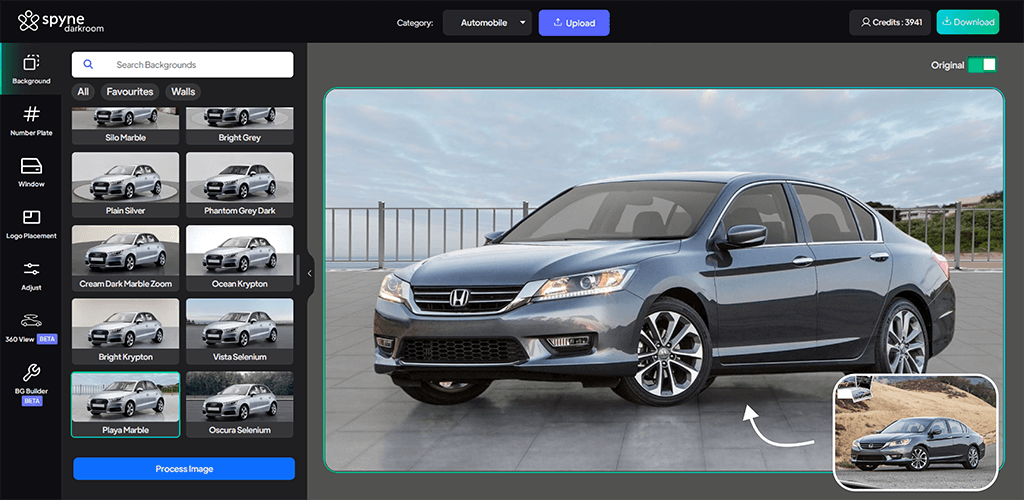Toggle the Original view switch

[x=982, y=65]
